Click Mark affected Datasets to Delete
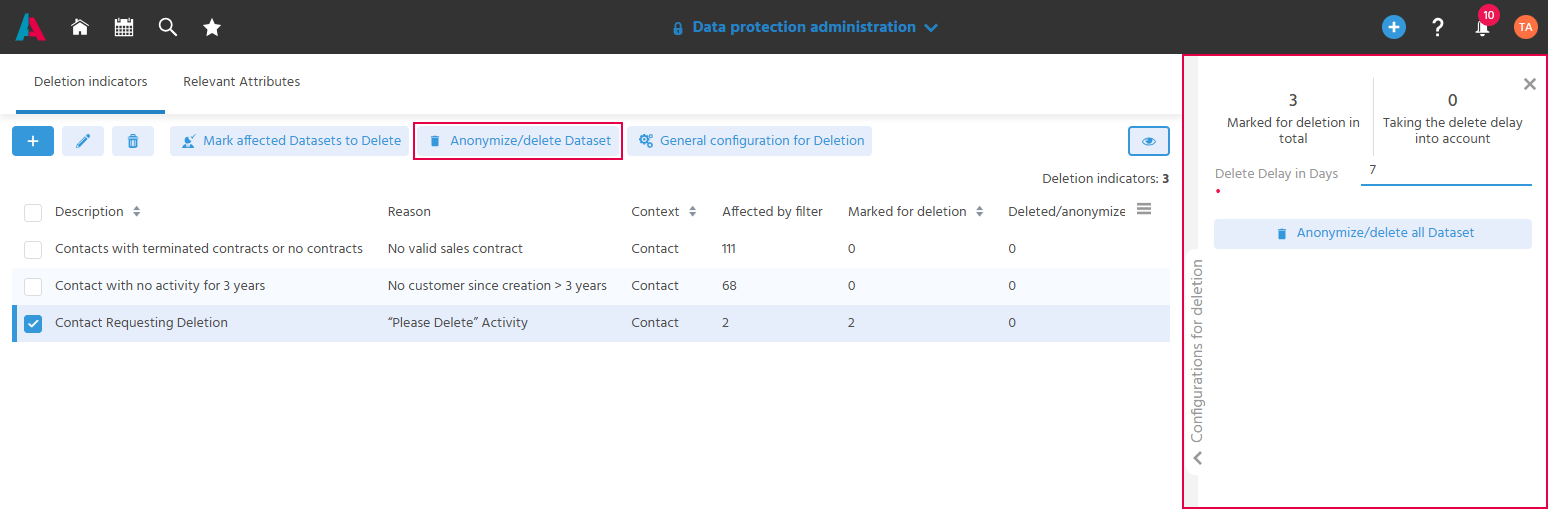The height and width of the screenshot is (509, 1548). point(291,141)
